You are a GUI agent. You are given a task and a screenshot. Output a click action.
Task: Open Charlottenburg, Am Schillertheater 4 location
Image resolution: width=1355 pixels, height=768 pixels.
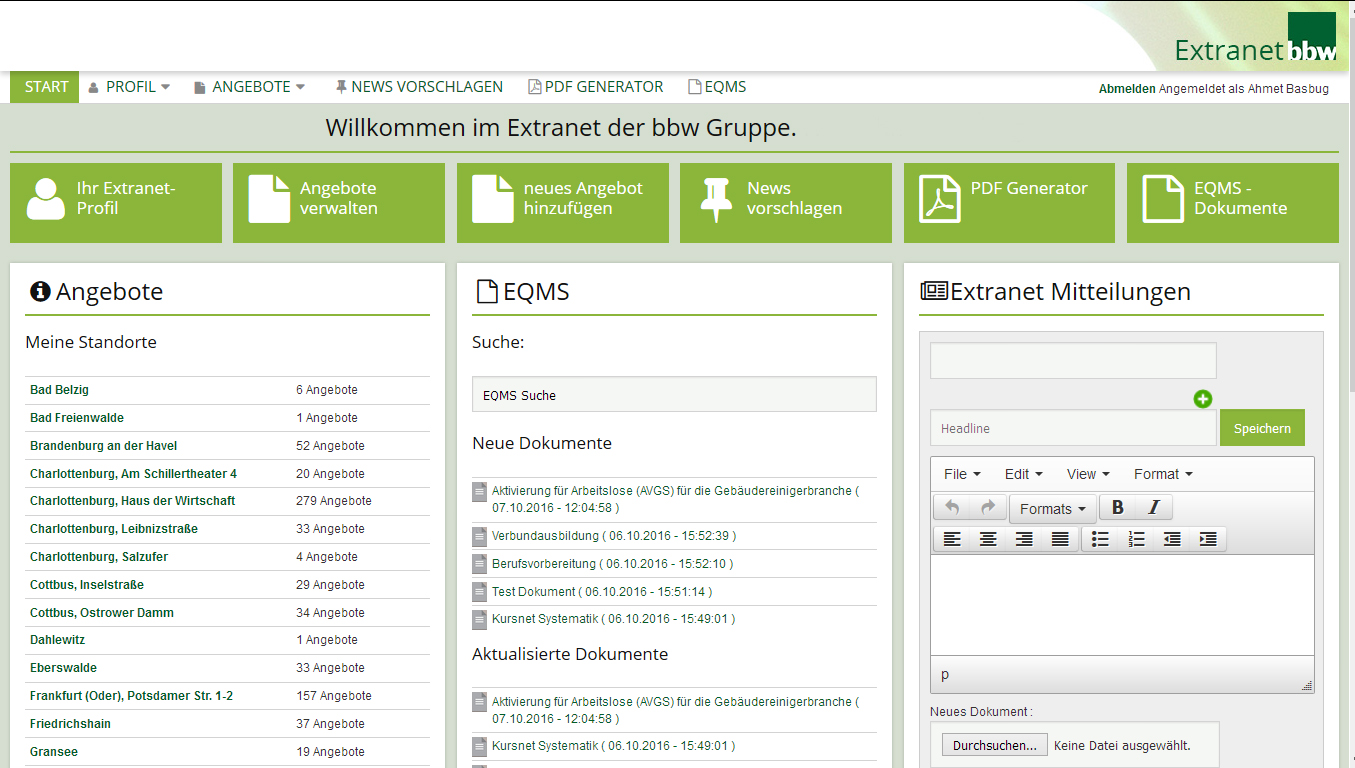133,474
